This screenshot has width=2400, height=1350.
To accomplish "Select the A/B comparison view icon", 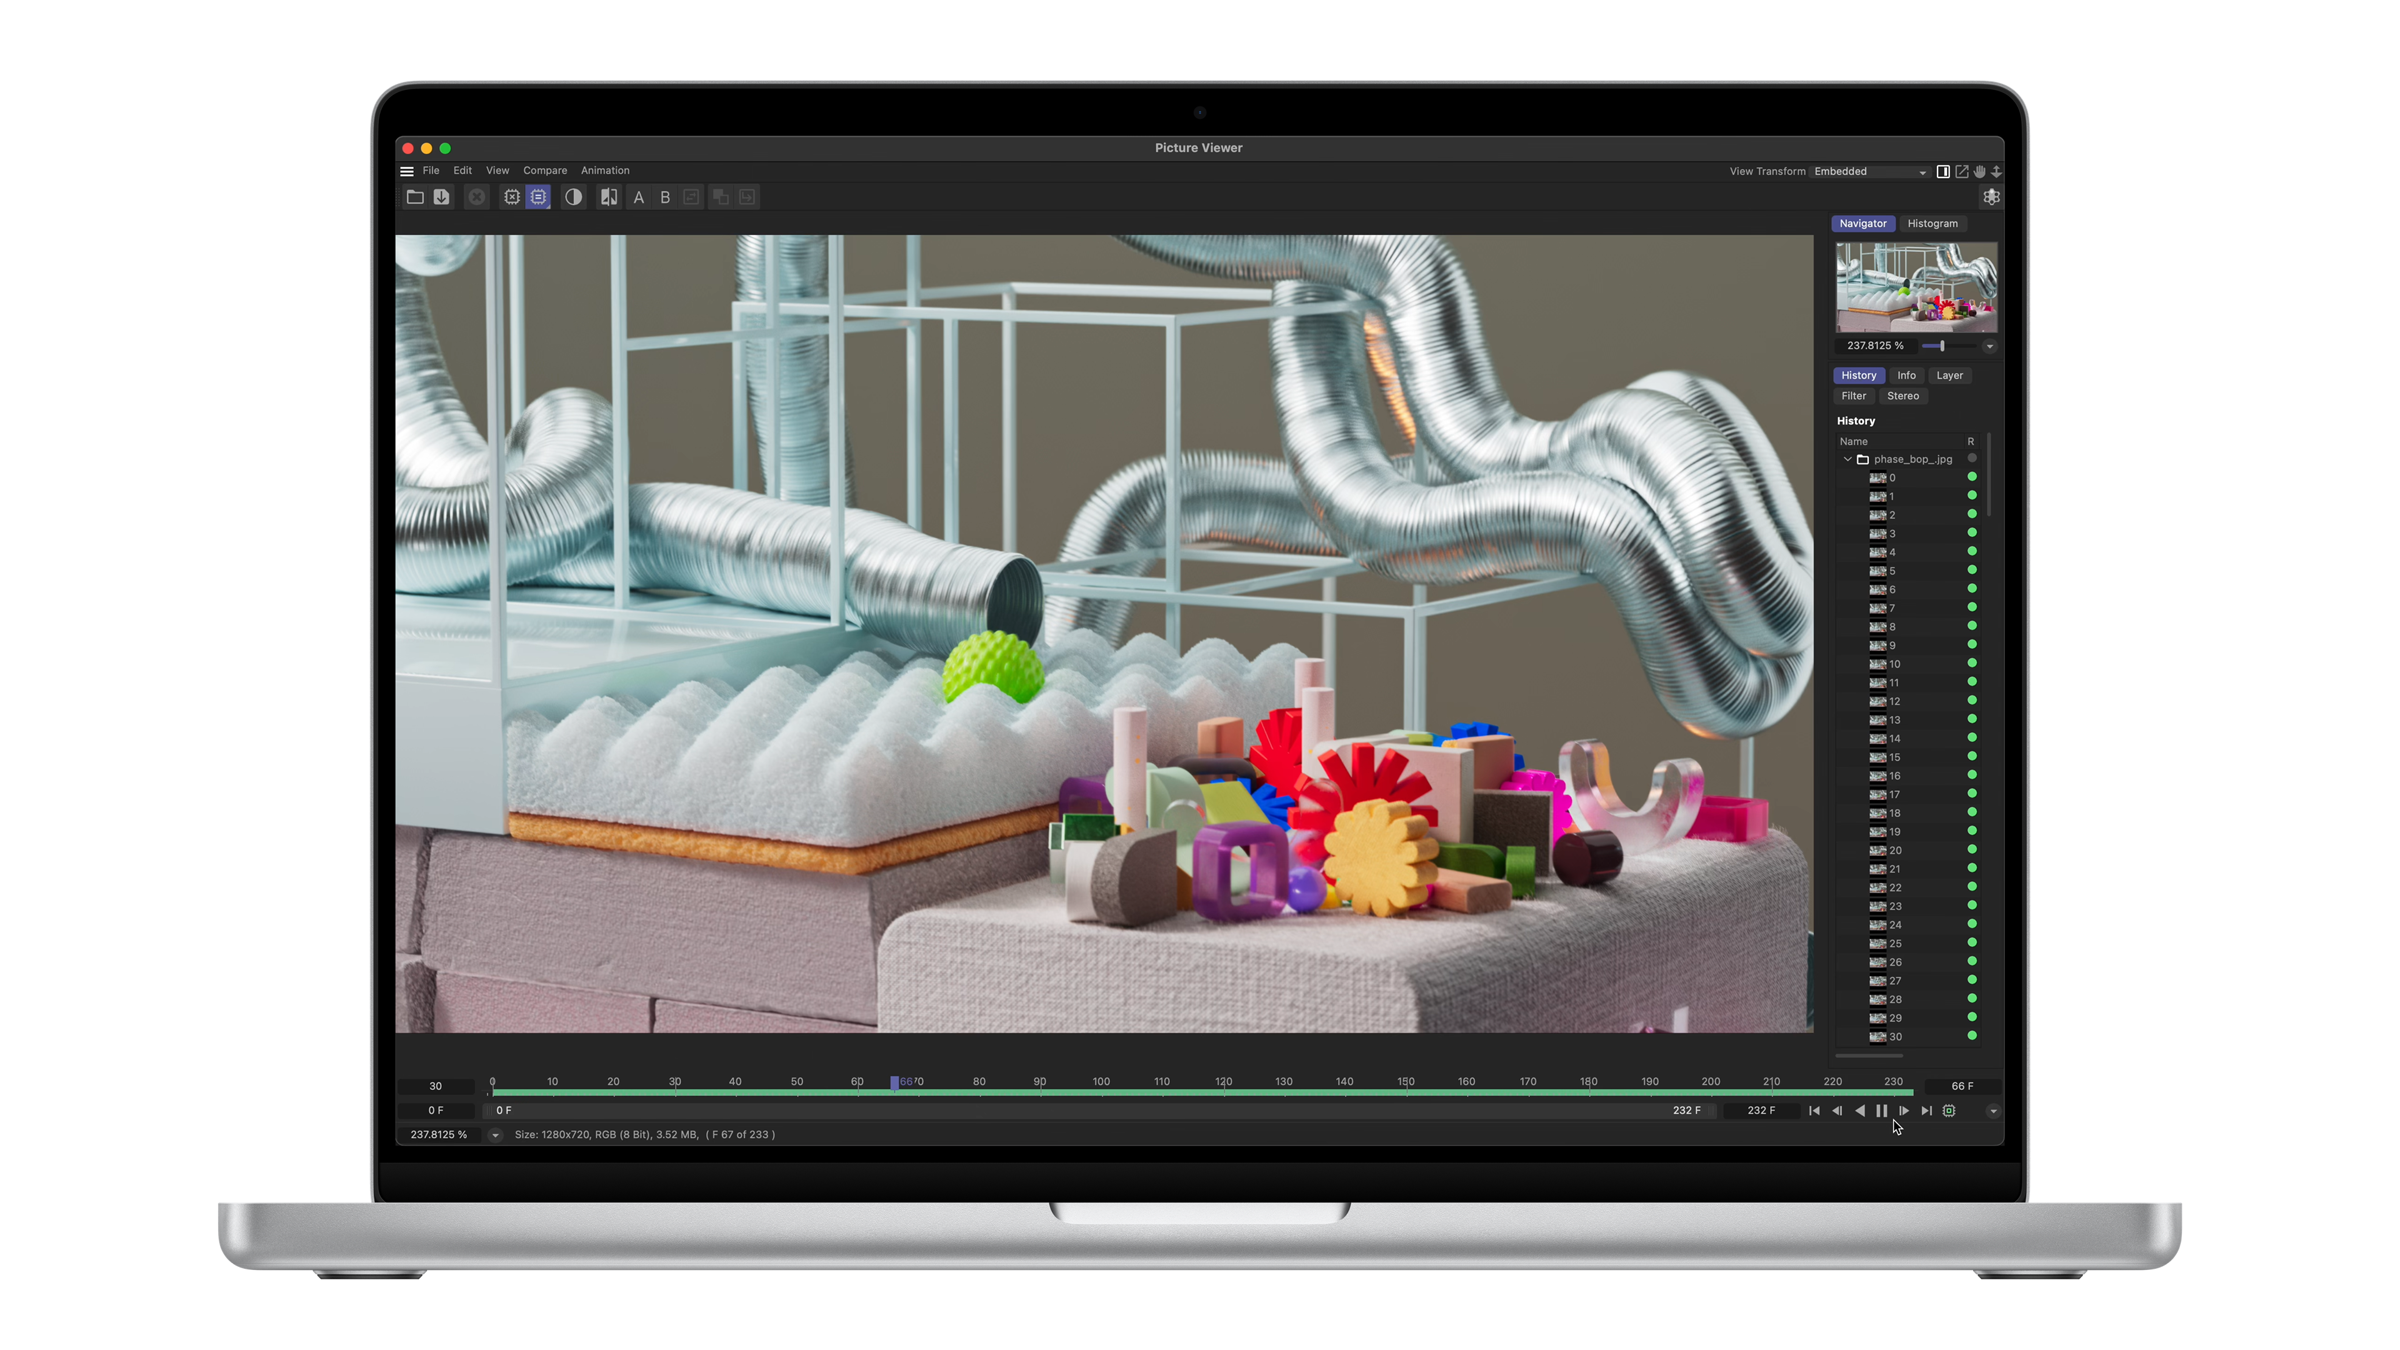I will point(608,196).
